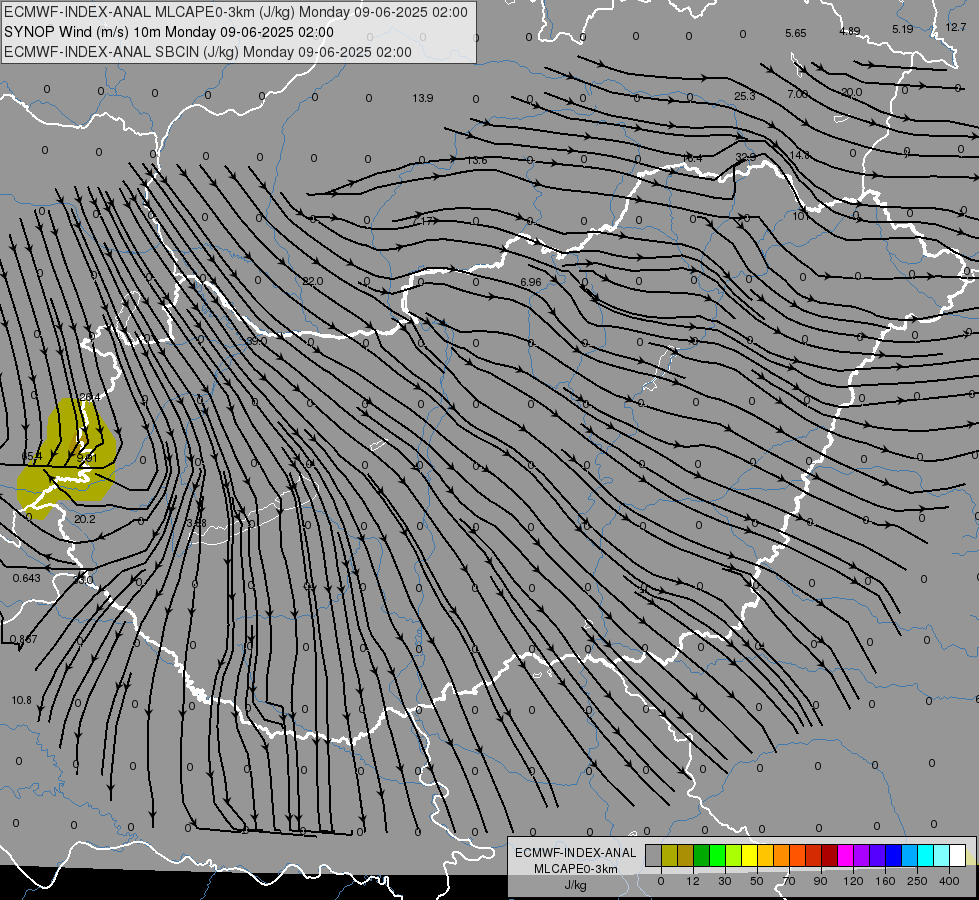Select the dark green legend swatch
The height and width of the screenshot is (900, 979).
click(x=701, y=855)
